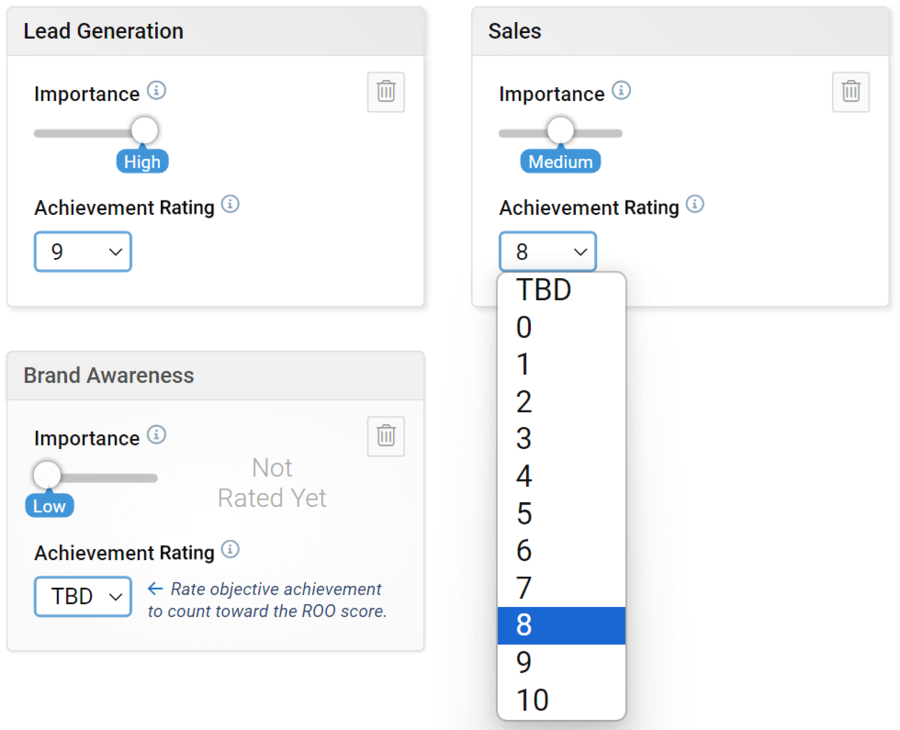The width and height of the screenshot is (900, 730).
Task: Click Brand Awareness Achievement Rating info icon
Action: [x=230, y=549]
